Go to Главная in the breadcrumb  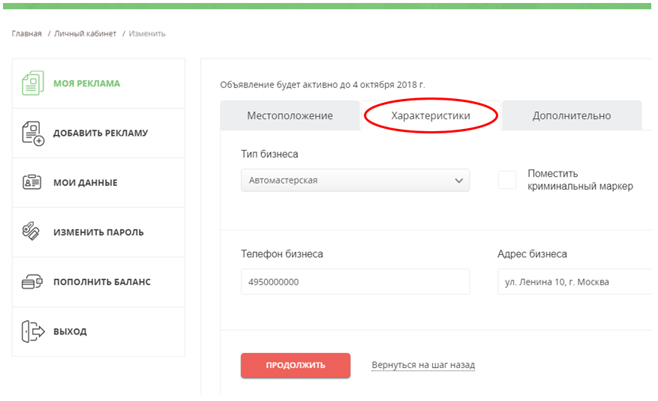pyautogui.click(x=27, y=34)
